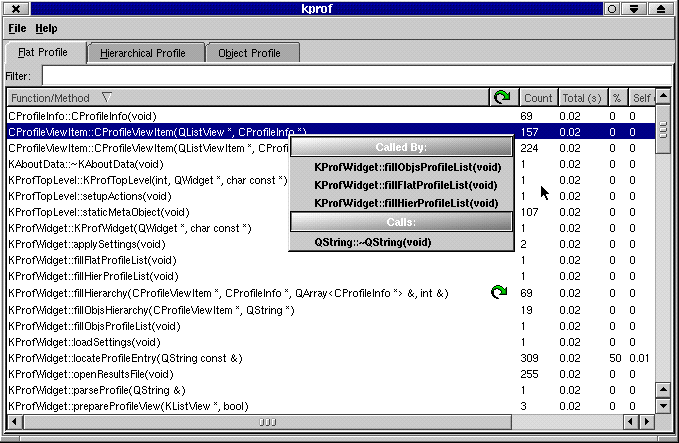Click the vertical scrollbar up arrow at top

click(663, 96)
